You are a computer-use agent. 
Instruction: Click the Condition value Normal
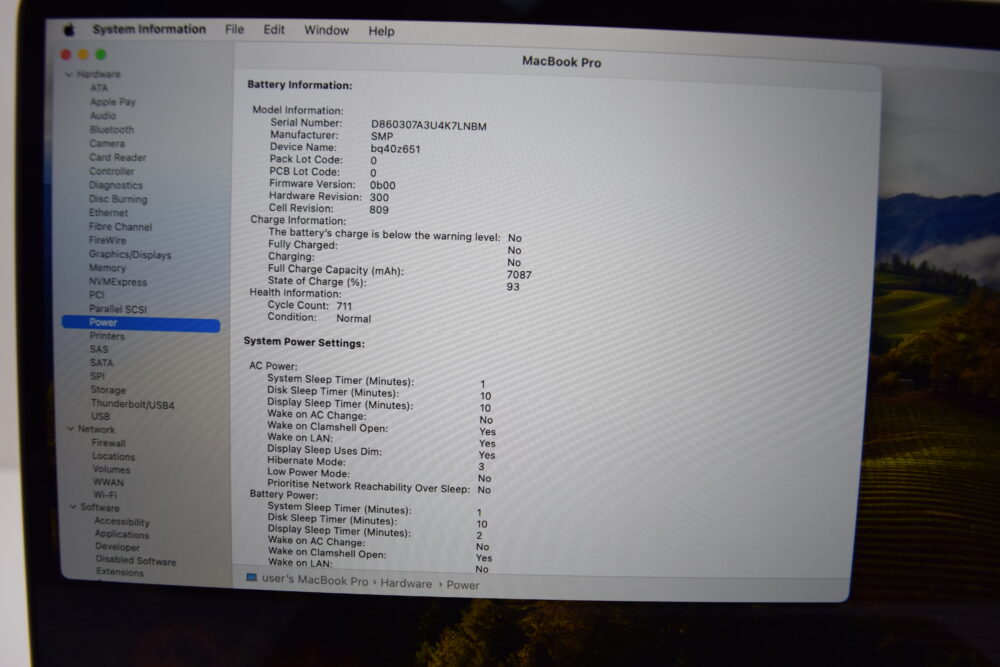[x=353, y=318]
